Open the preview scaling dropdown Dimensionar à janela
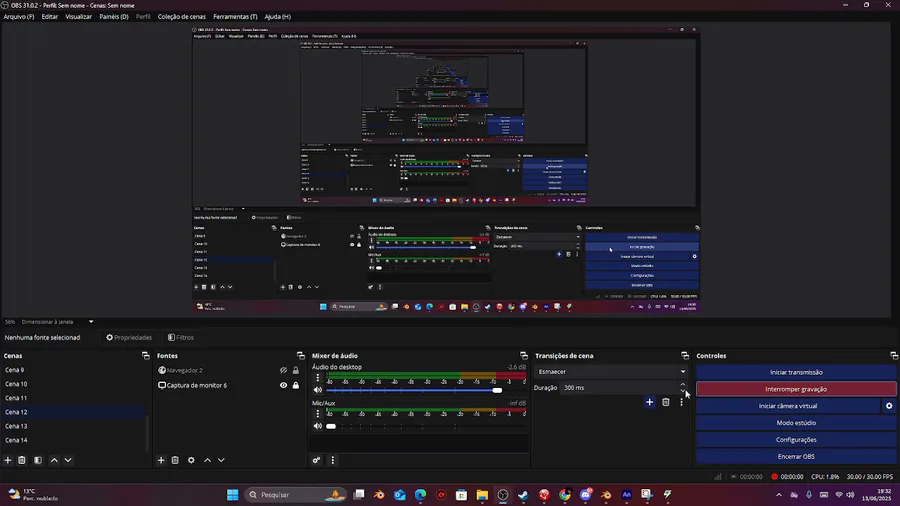The width and height of the screenshot is (900, 506). tap(57, 322)
